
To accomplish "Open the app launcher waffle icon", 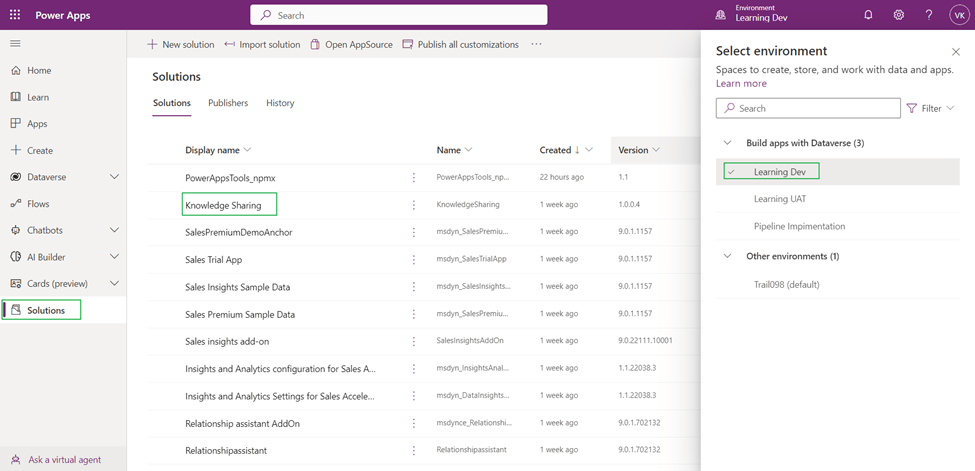I will coord(15,15).
